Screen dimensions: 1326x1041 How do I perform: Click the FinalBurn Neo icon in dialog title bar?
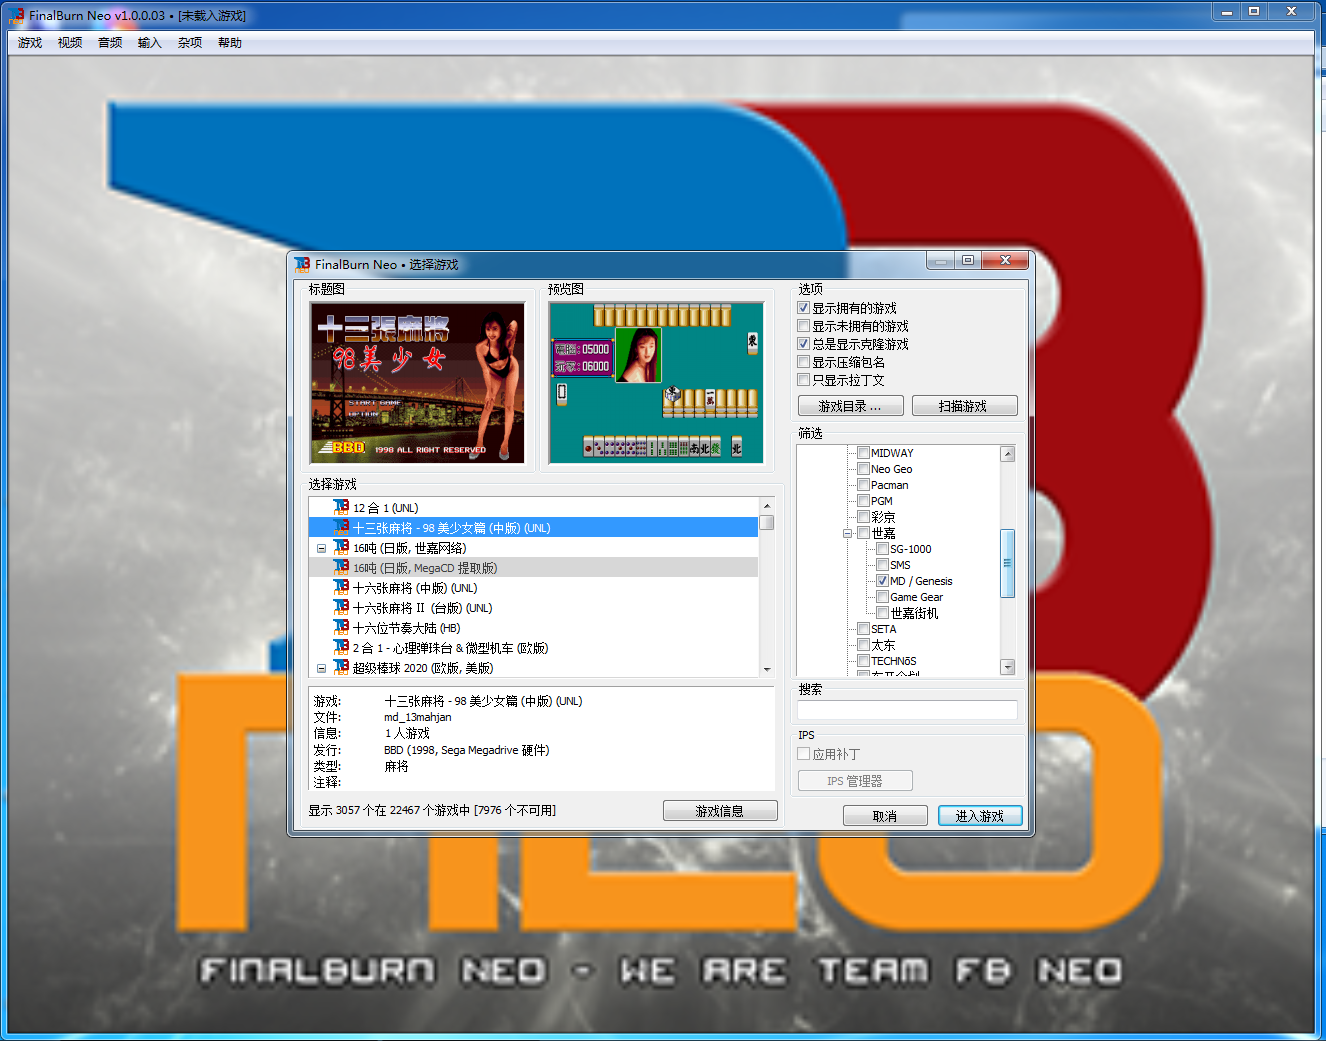pos(302,264)
